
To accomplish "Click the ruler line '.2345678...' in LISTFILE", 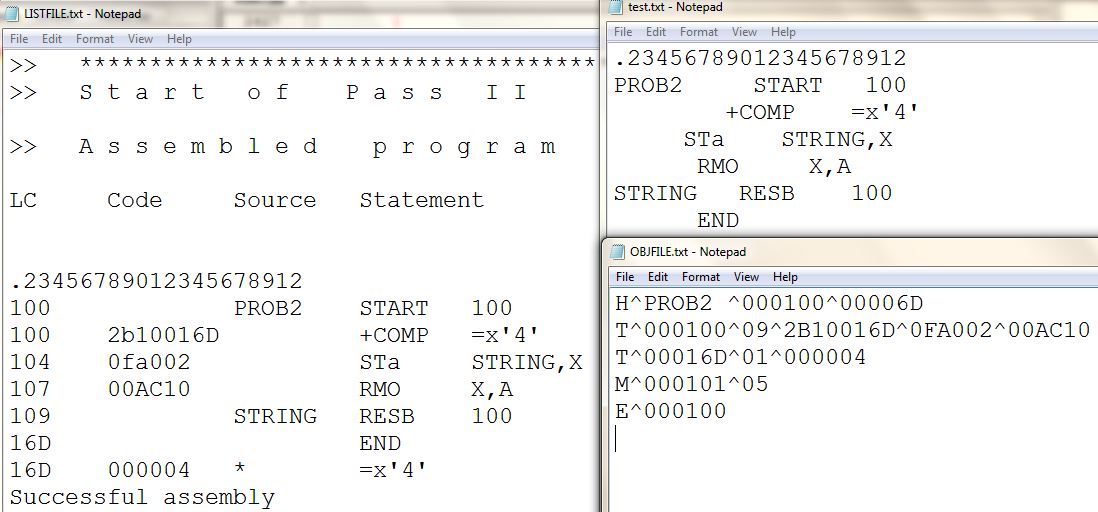I will tap(156, 282).
